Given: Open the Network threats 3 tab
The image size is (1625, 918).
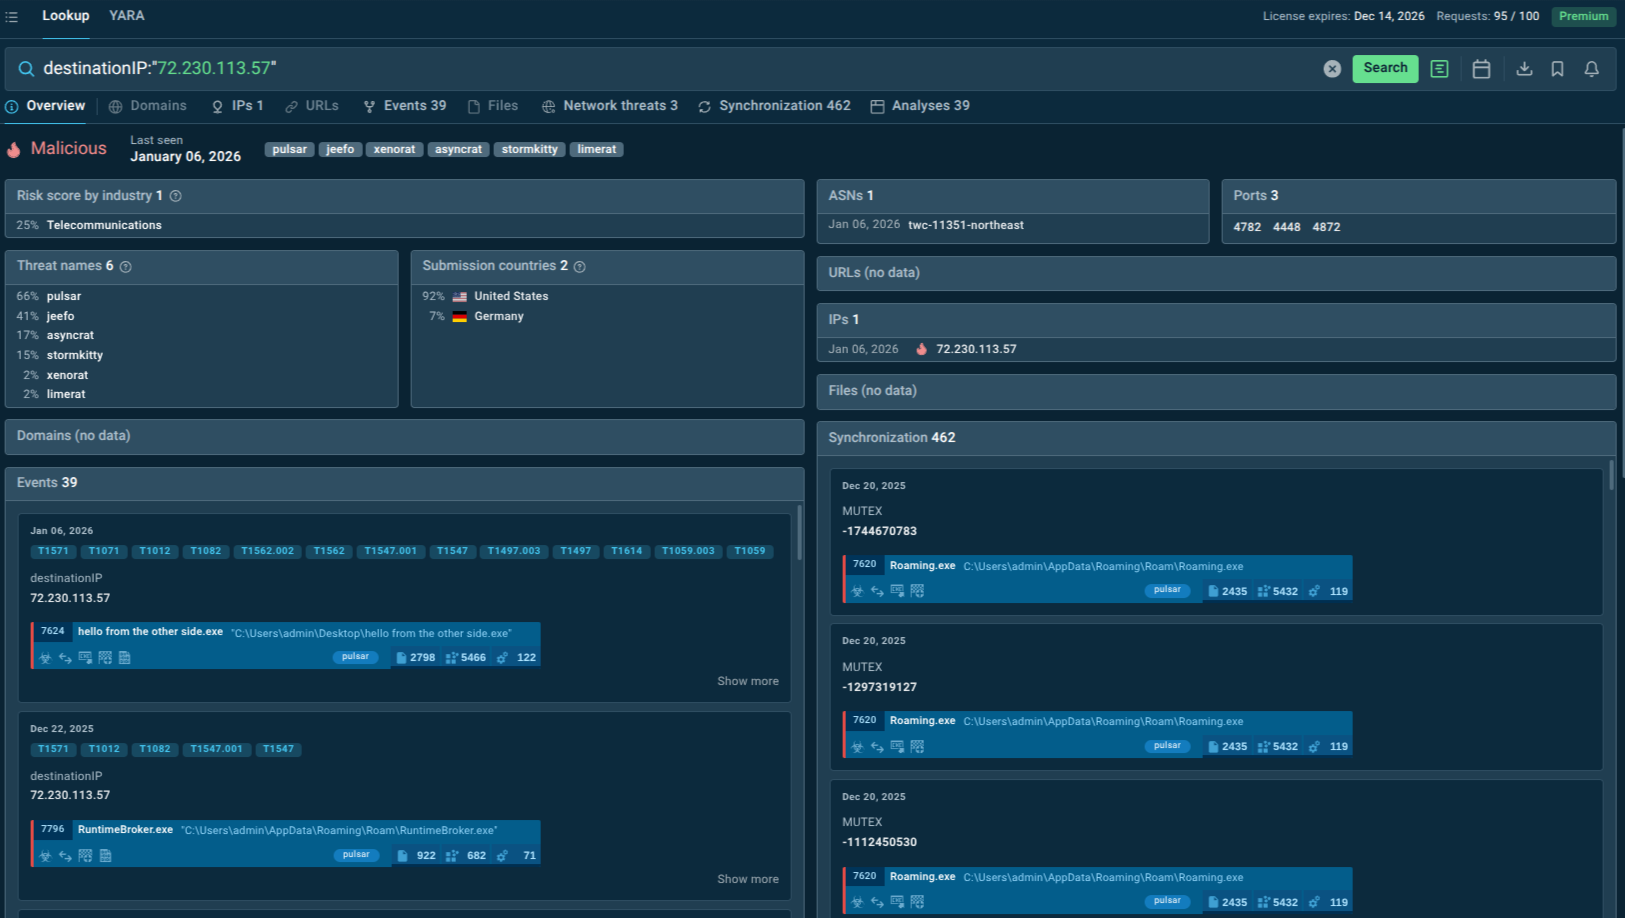Looking at the screenshot, I should point(620,105).
